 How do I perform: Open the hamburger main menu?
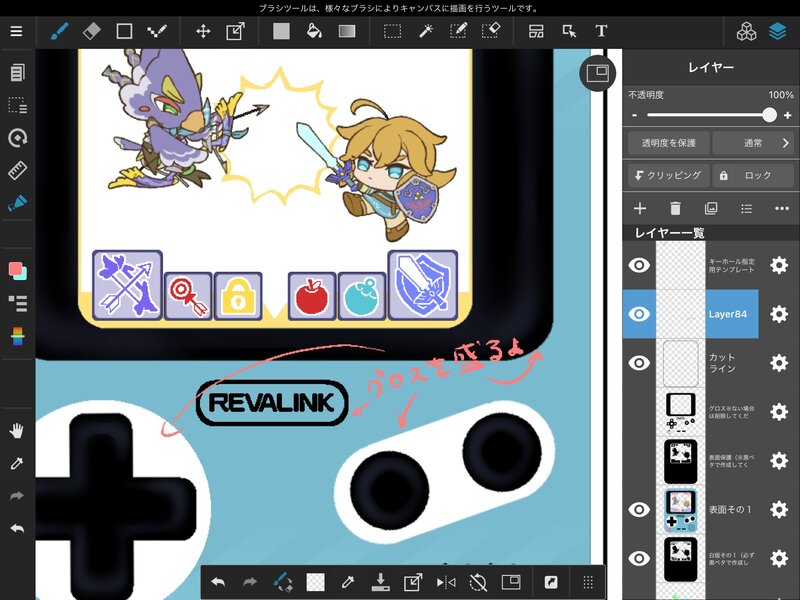pos(16,31)
